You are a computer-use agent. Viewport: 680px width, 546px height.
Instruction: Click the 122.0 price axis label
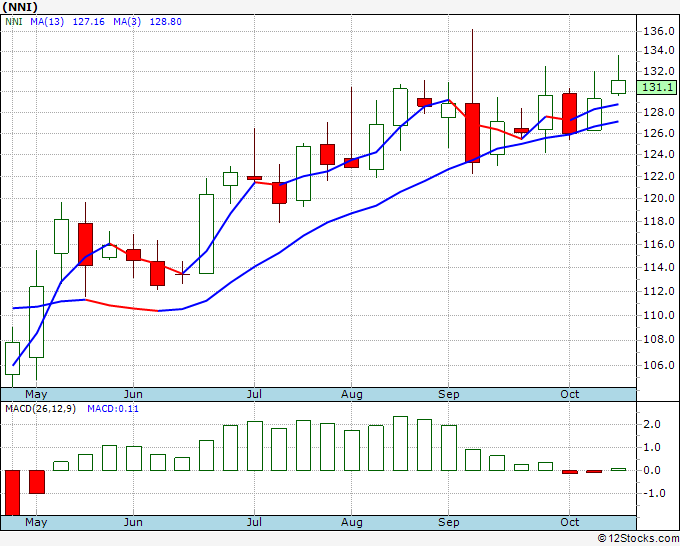[658, 177]
